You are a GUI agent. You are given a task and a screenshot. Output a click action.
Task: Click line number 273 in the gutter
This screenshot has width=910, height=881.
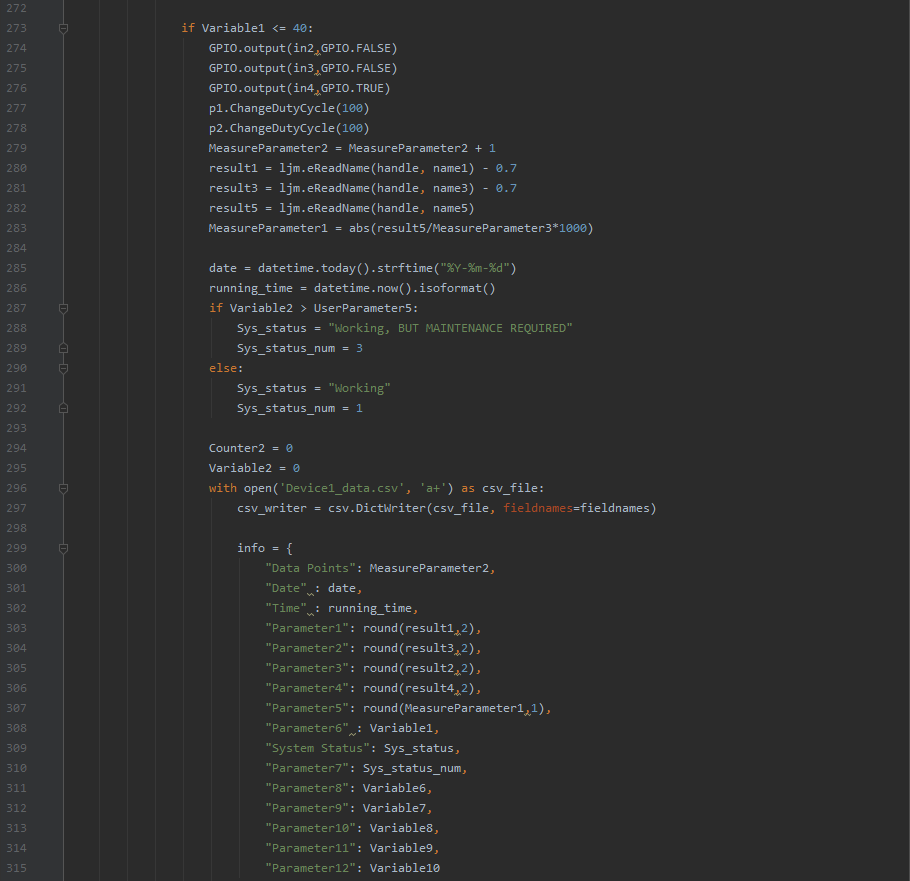pos(16,28)
